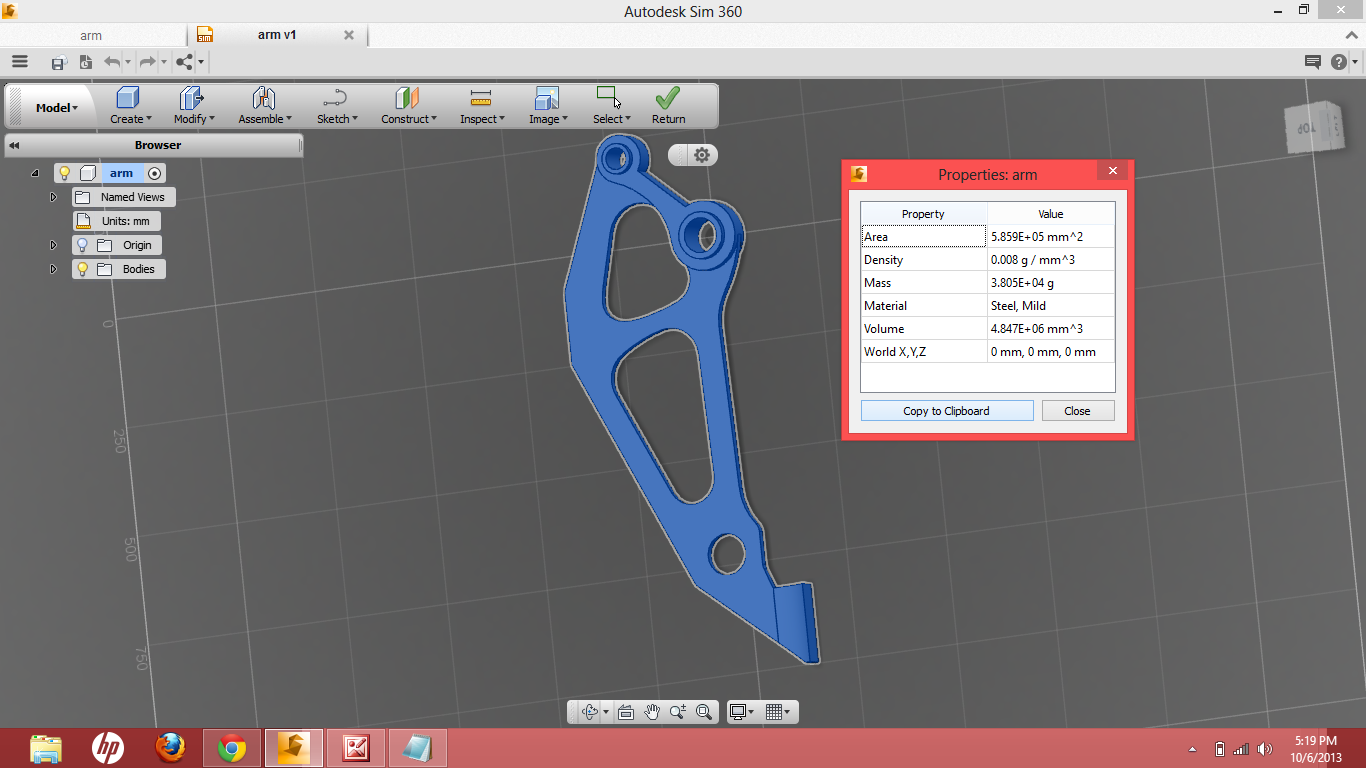Click the Construct planes icon
Viewport: 1366px width, 768px height.
tap(407, 97)
